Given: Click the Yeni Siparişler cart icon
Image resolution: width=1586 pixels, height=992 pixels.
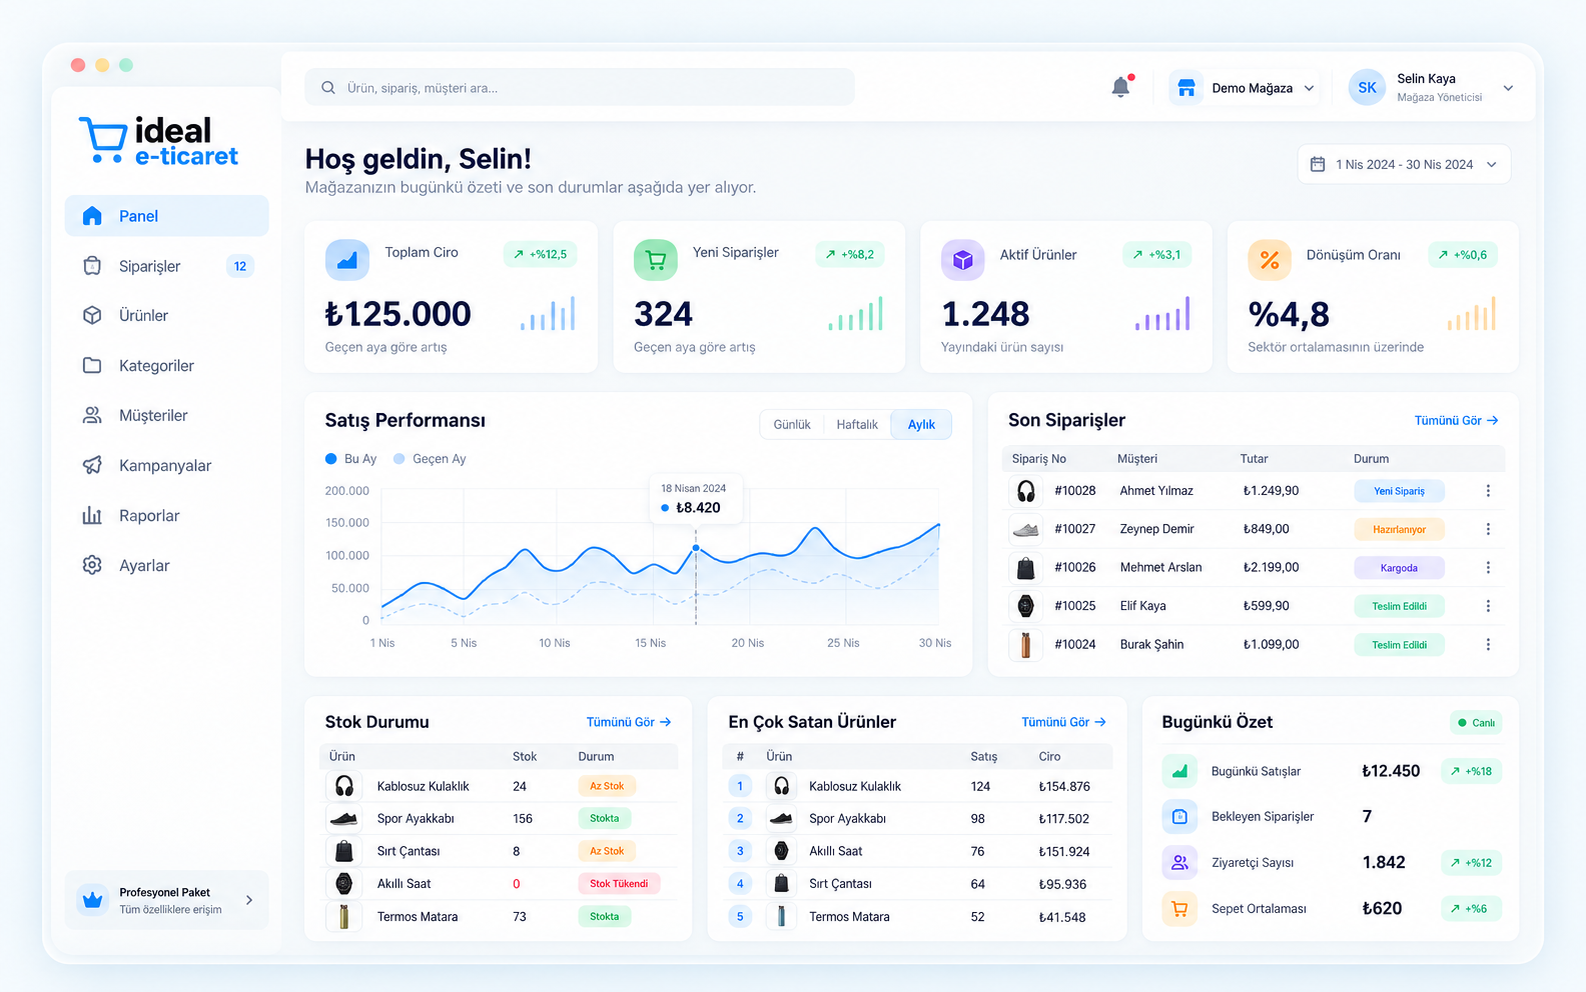Looking at the screenshot, I should [655, 260].
